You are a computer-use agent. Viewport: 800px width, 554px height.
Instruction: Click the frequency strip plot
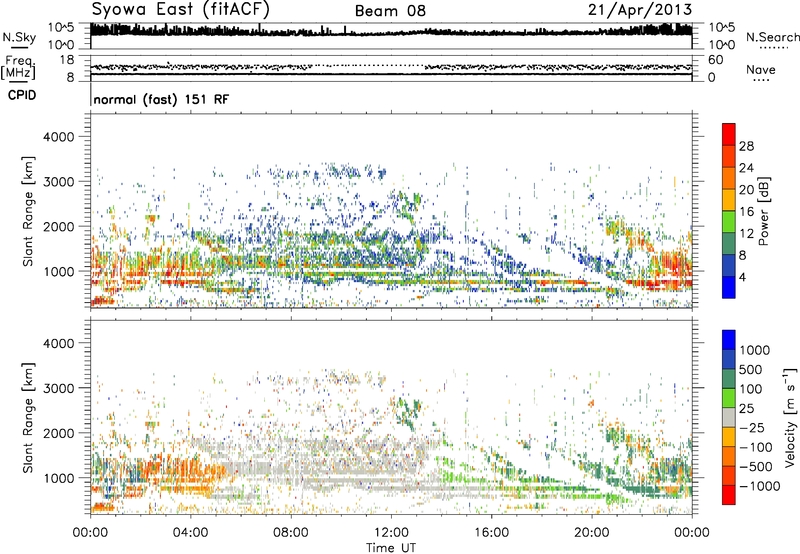pos(391,68)
